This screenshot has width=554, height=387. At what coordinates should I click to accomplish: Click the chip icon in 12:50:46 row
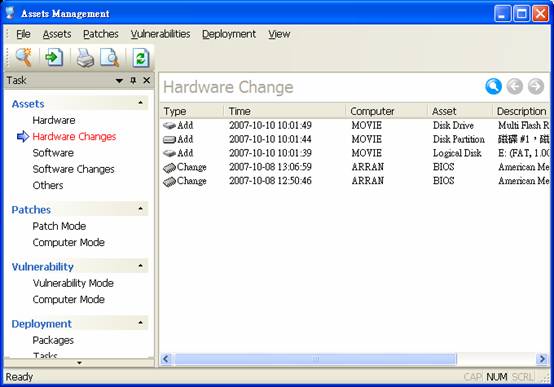(x=169, y=181)
